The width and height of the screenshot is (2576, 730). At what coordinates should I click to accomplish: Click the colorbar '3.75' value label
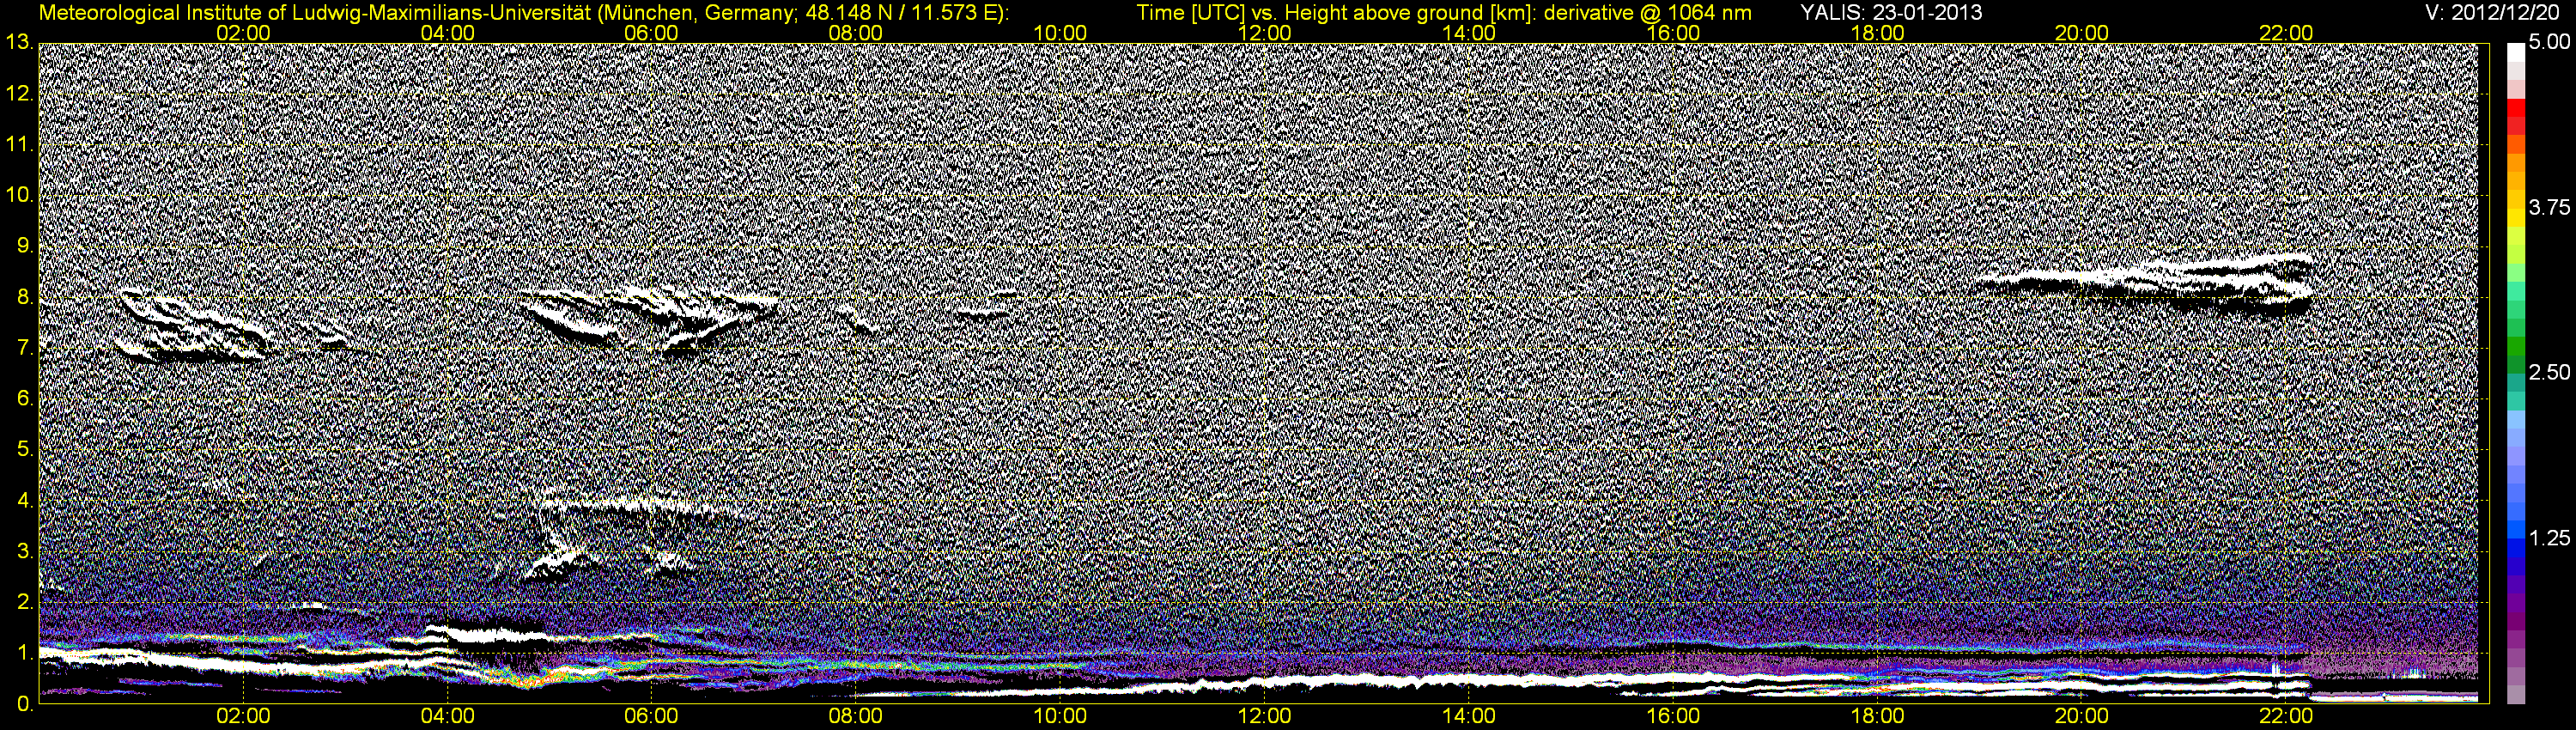tap(2550, 207)
